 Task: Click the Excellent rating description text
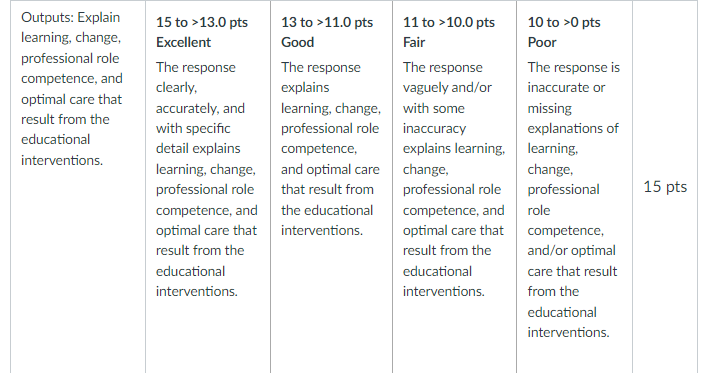coord(206,179)
